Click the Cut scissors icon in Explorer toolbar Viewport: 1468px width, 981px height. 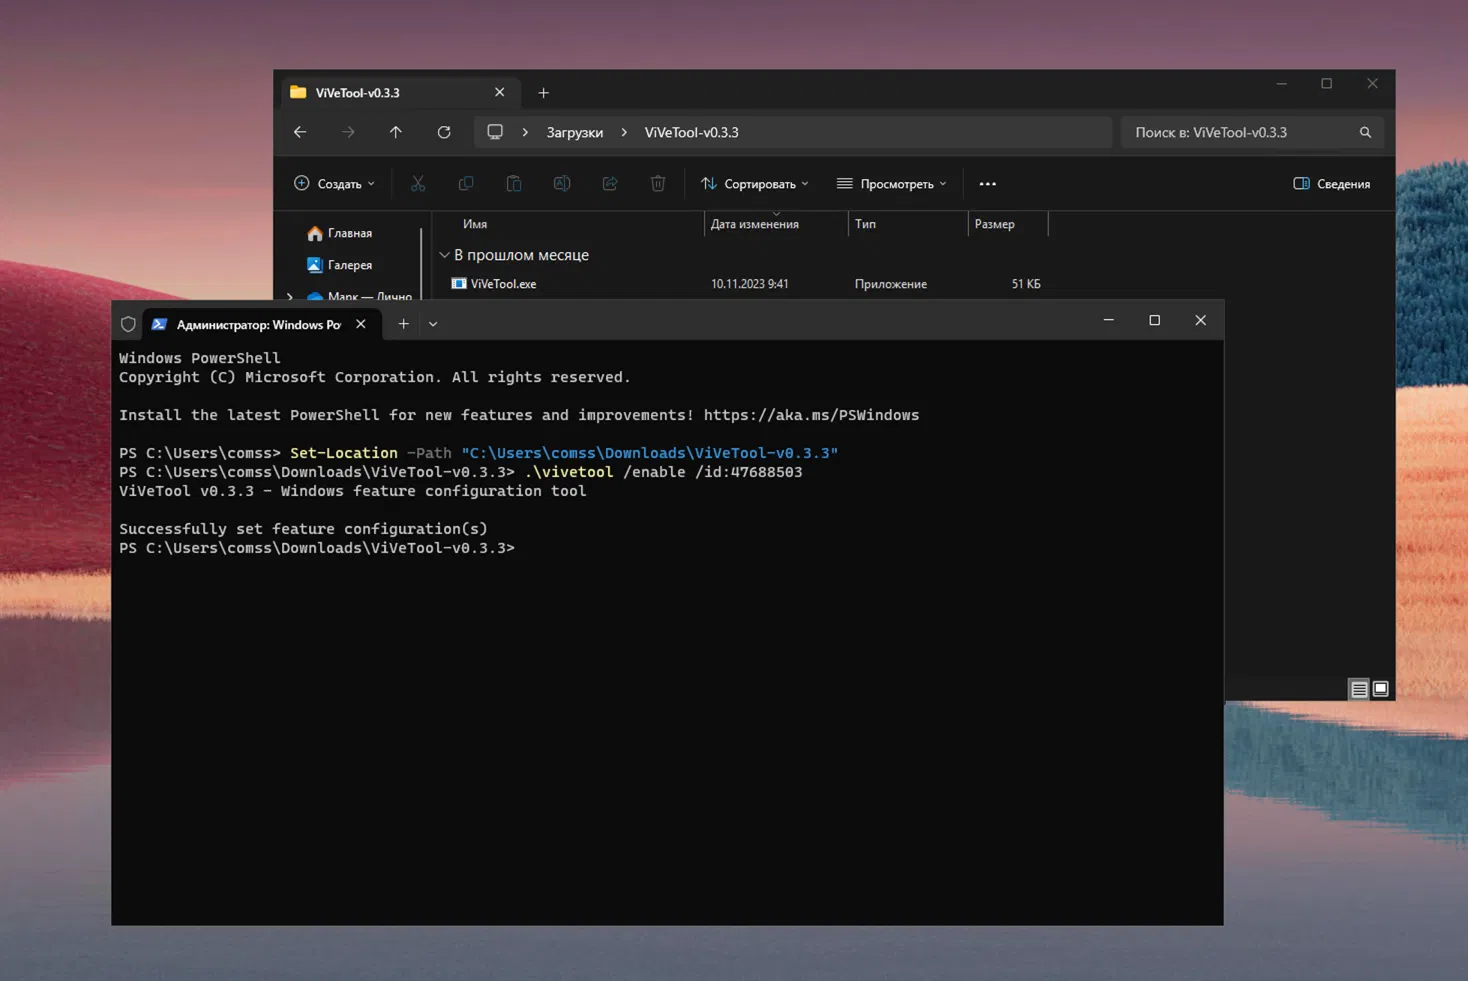(418, 184)
